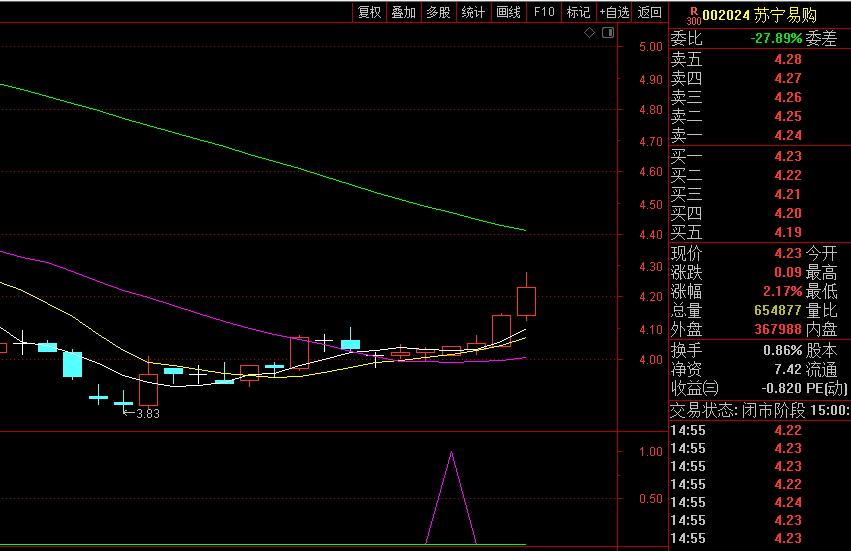The image size is (851, 551).
Task: Select stock title 002024 苏宁易购
Action: click(760, 15)
